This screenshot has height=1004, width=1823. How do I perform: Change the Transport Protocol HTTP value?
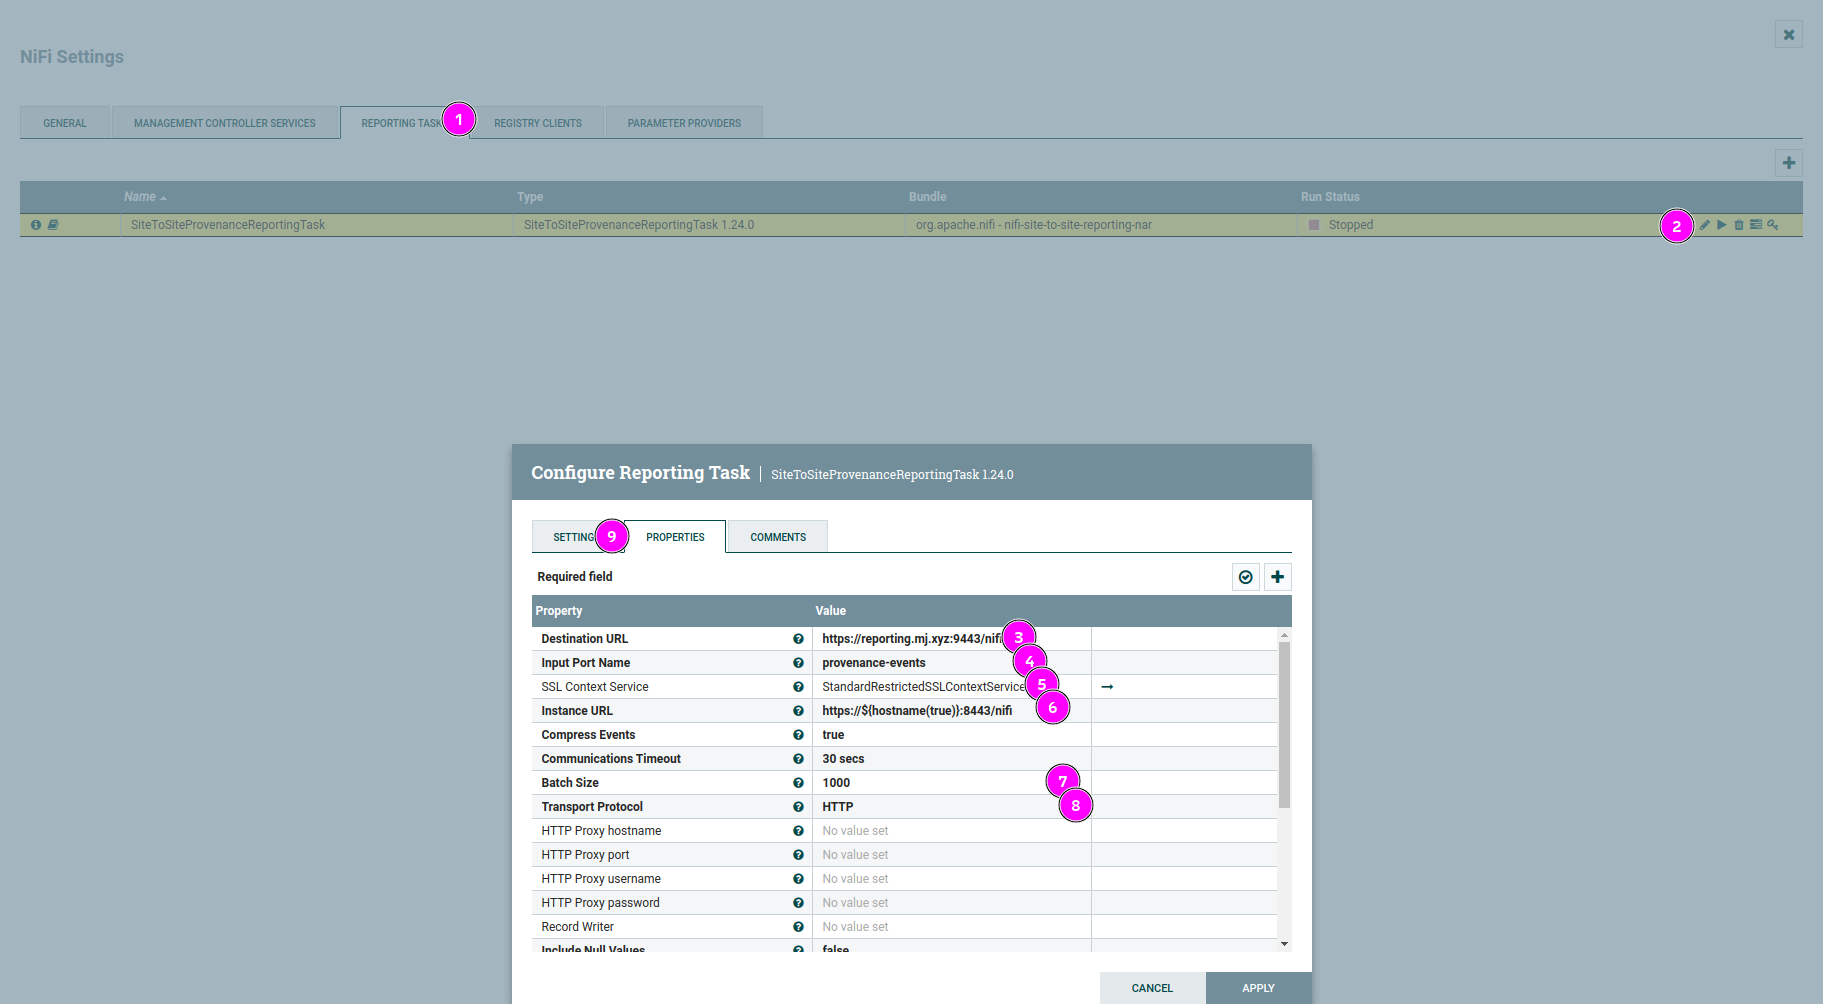[x=951, y=807]
